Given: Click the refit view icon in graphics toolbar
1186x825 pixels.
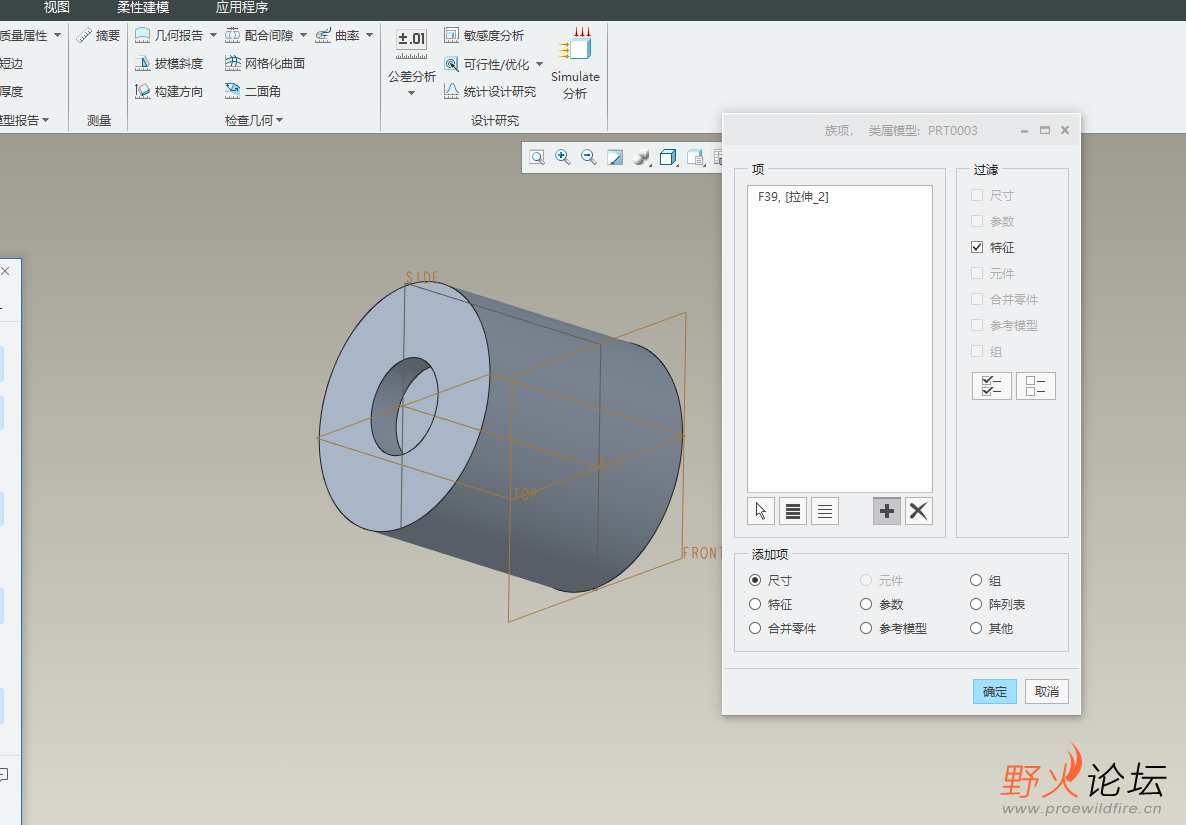Looking at the screenshot, I should tap(537, 157).
